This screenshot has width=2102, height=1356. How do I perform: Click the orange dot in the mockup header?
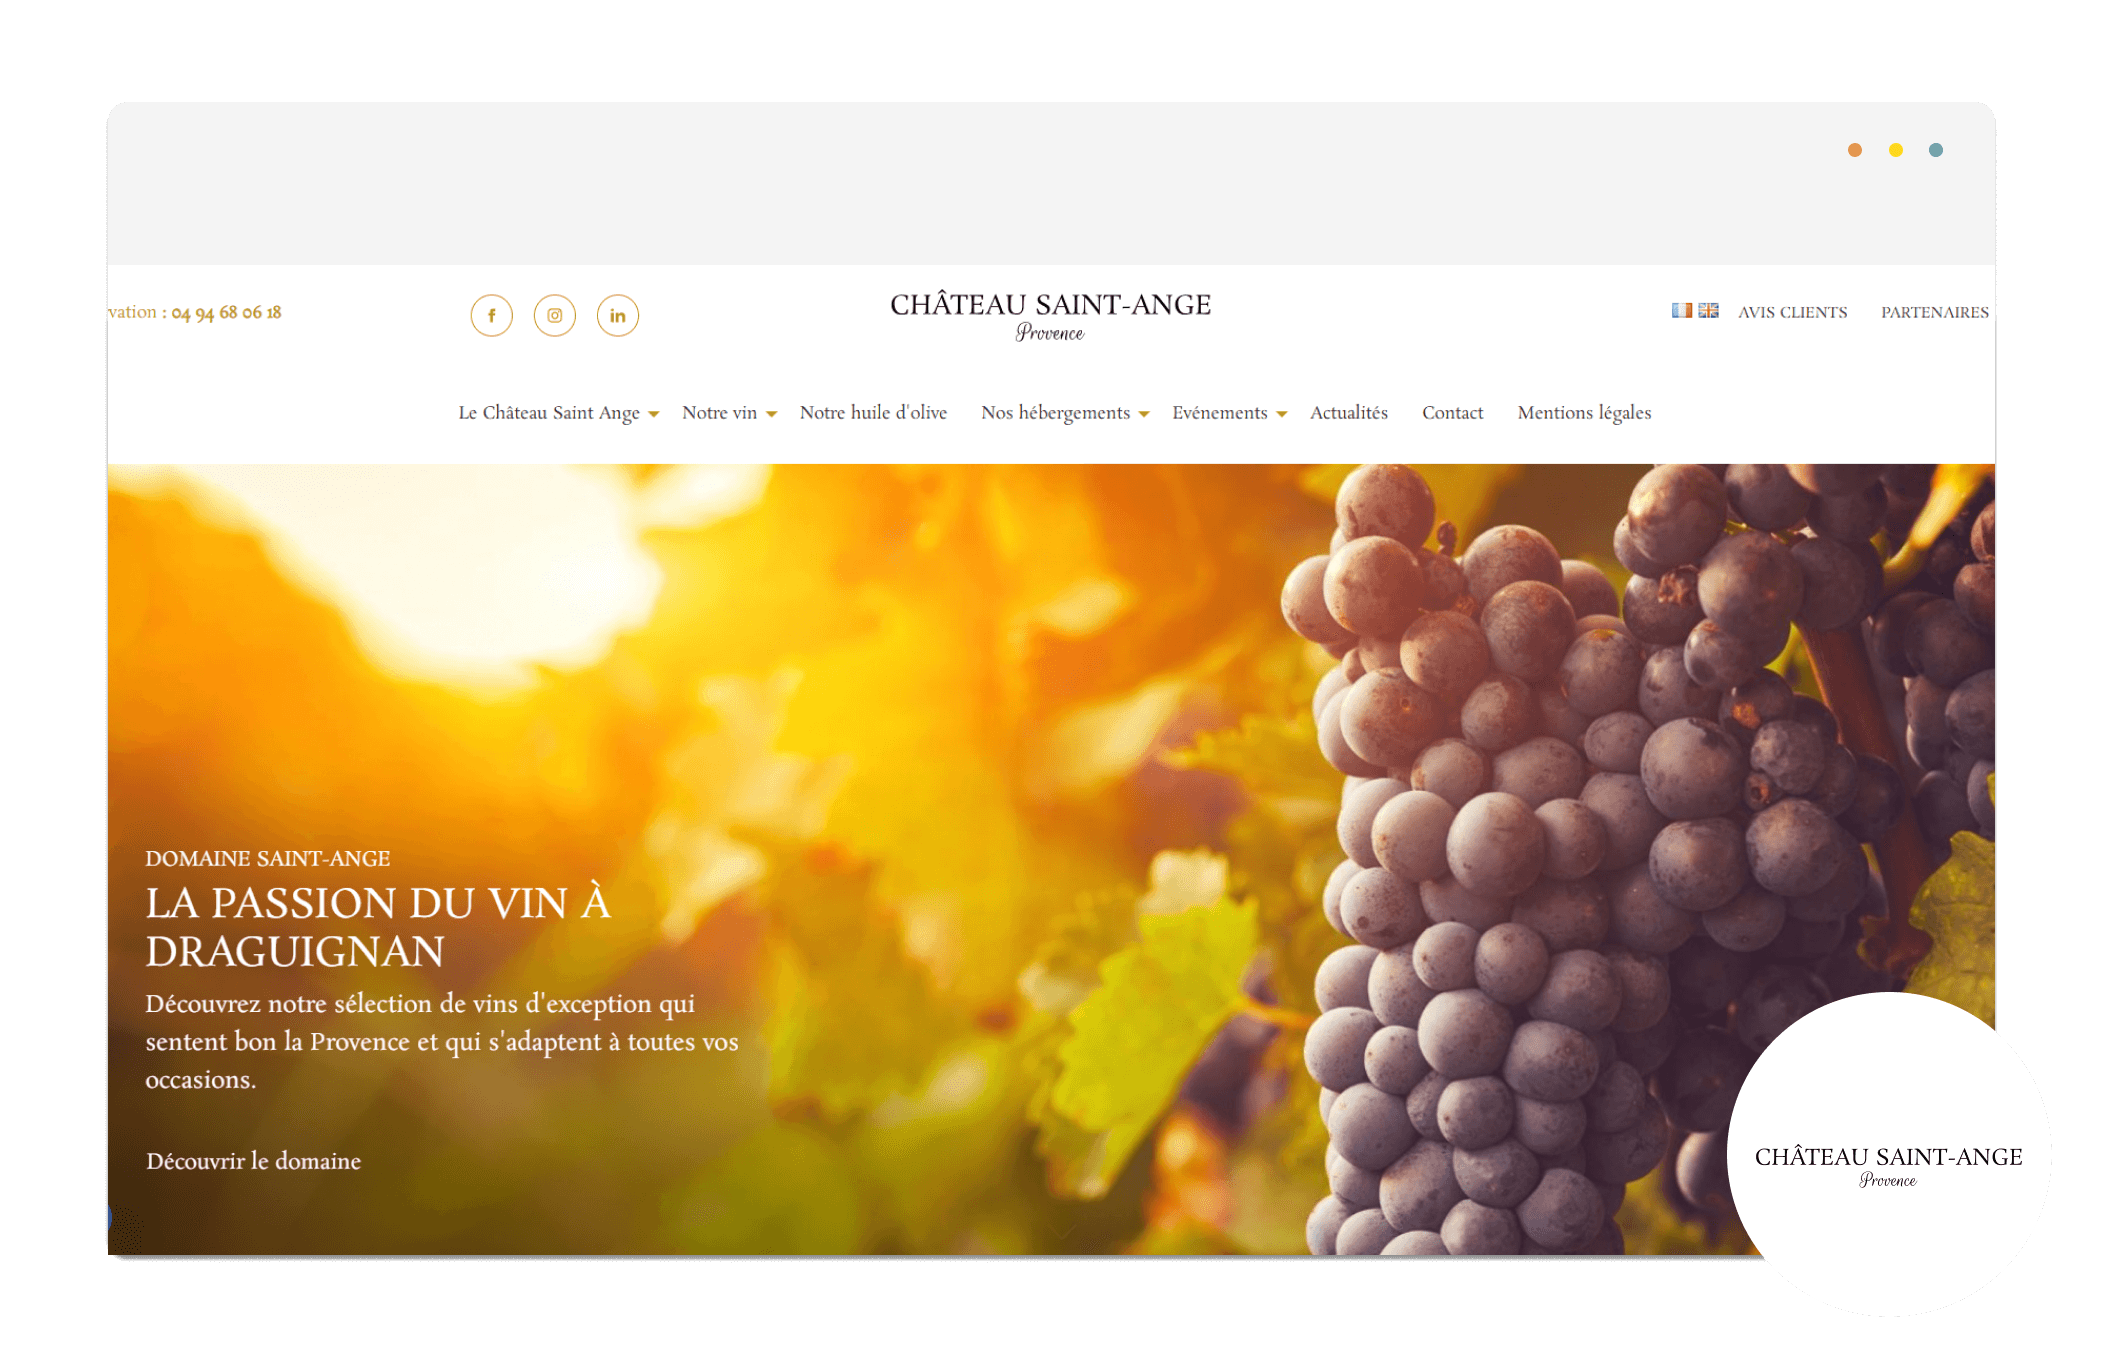[x=1854, y=150]
